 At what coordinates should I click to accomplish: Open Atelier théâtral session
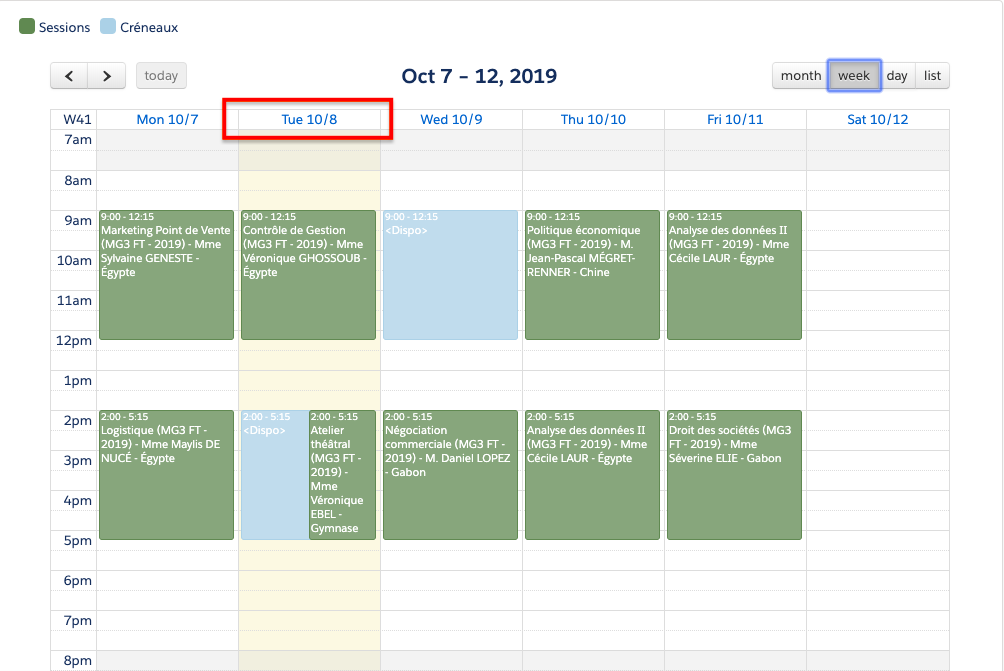click(x=342, y=475)
